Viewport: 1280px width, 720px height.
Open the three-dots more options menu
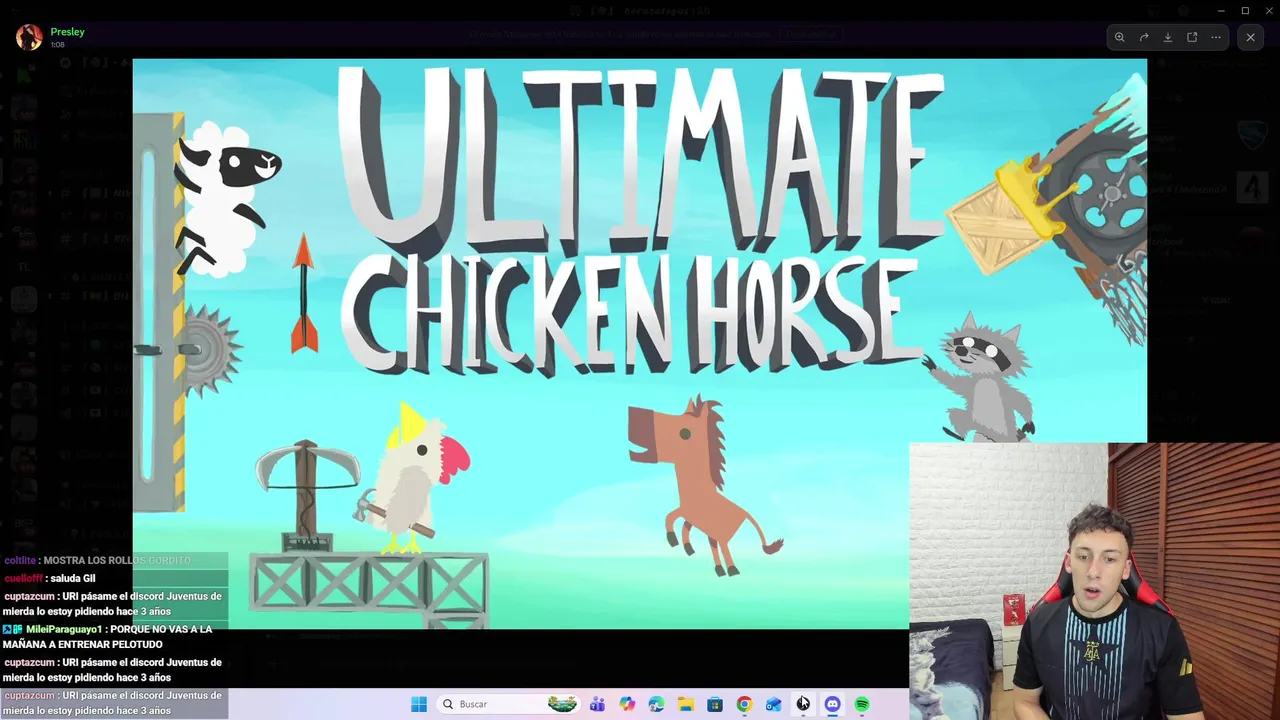point(1216,37)
